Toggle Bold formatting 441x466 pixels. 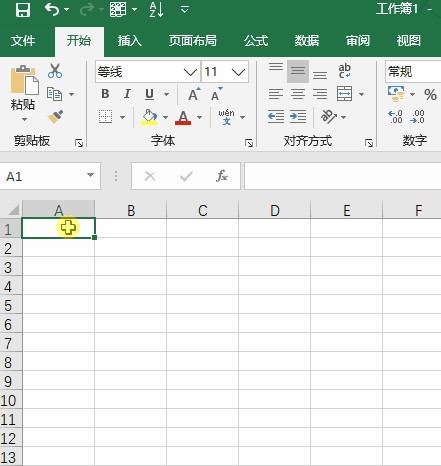(x=105, y=94)
